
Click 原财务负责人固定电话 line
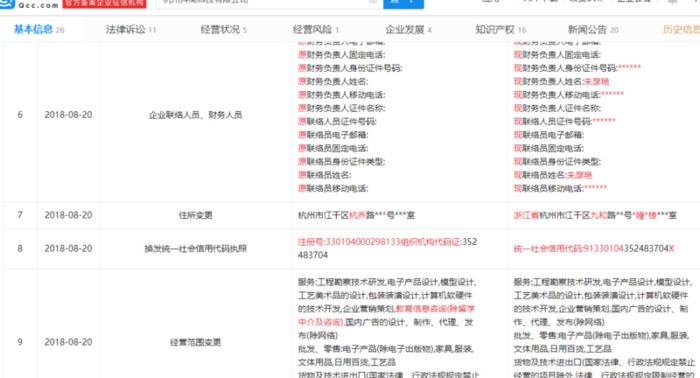pyautogui.click(x=342, y=55)
